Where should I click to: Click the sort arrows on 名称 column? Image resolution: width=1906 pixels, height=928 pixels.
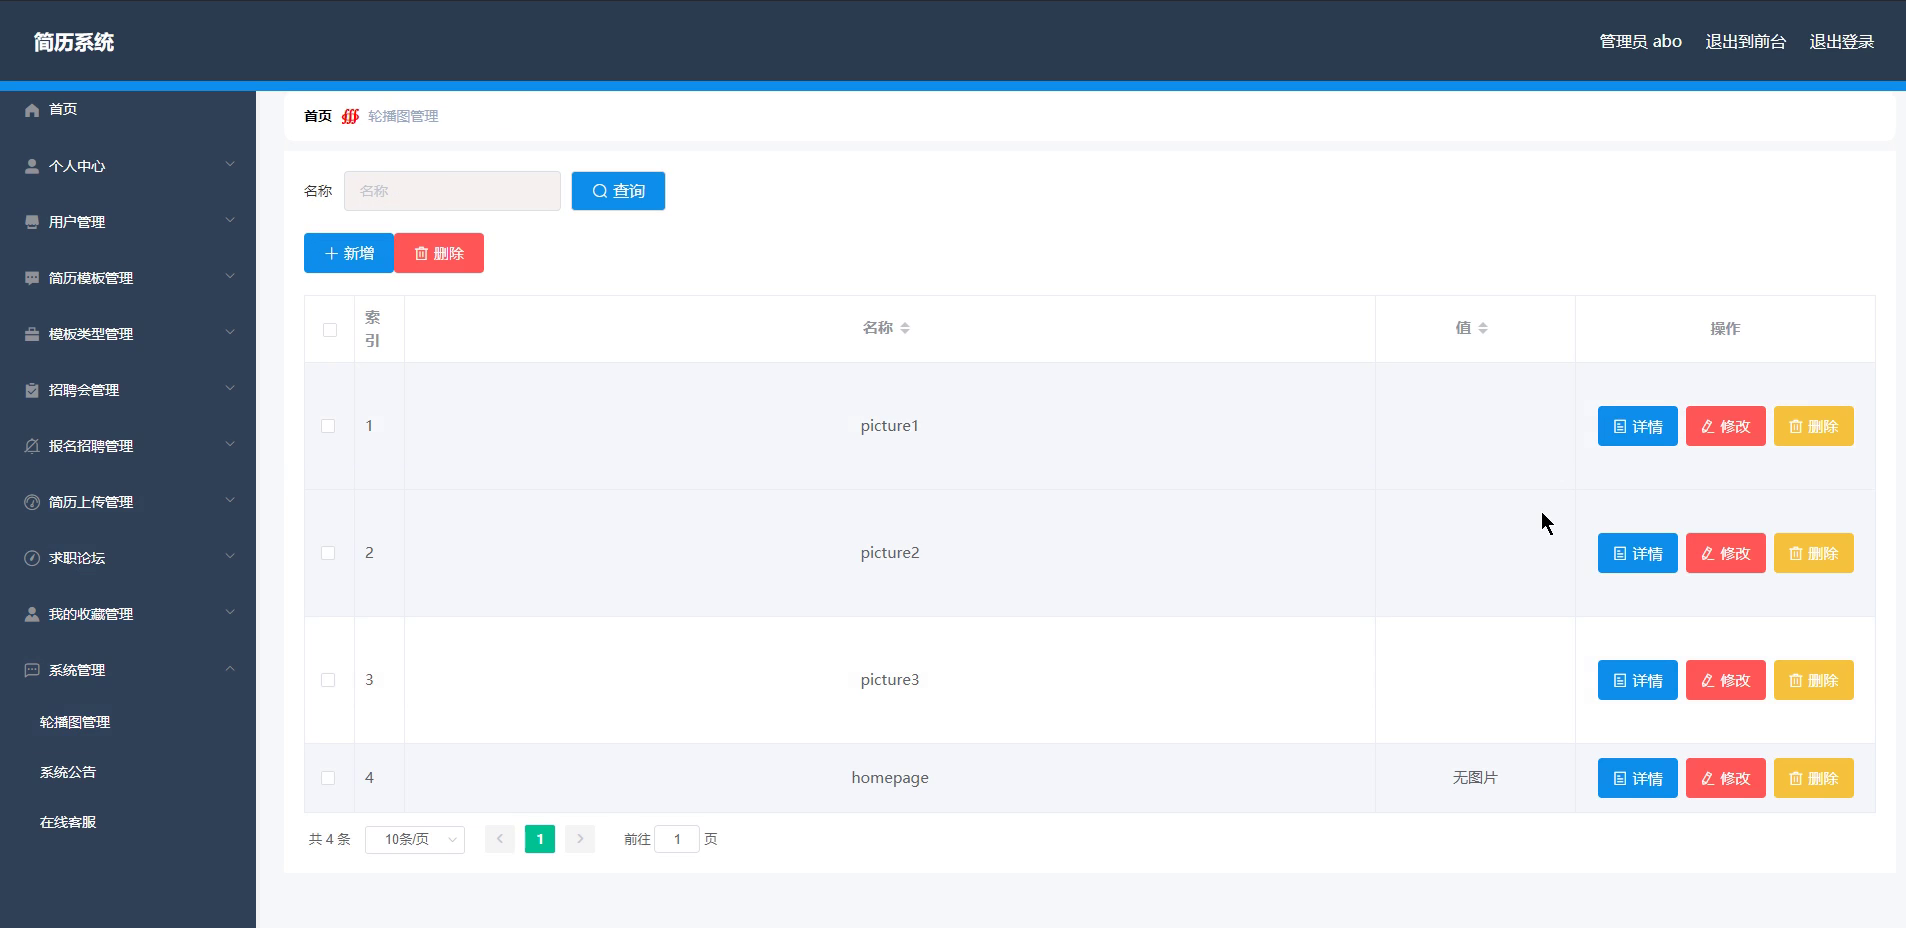tap(904, 328)
